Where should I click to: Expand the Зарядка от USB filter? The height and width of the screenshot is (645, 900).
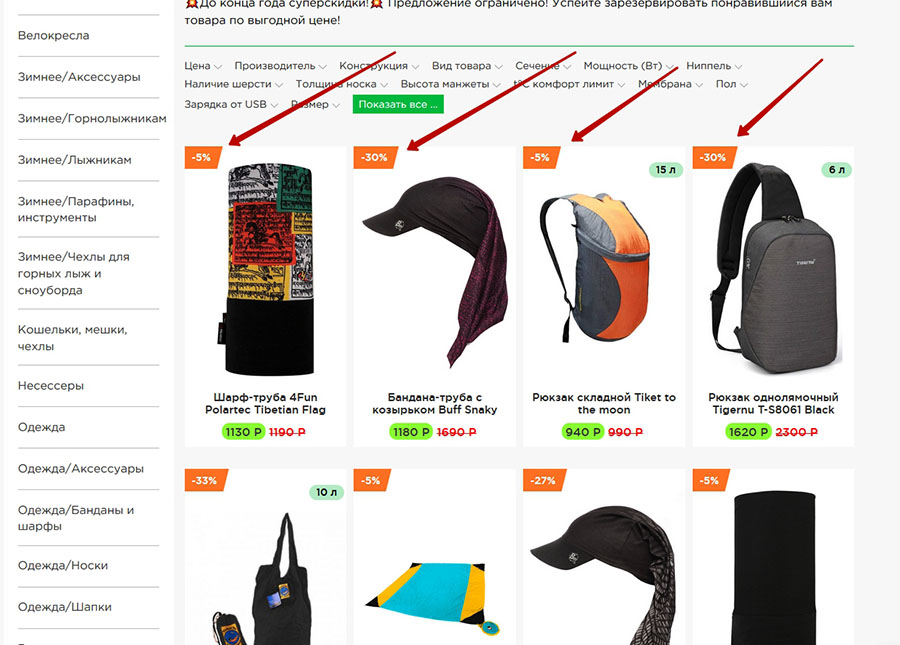click(x=231, y=104)
